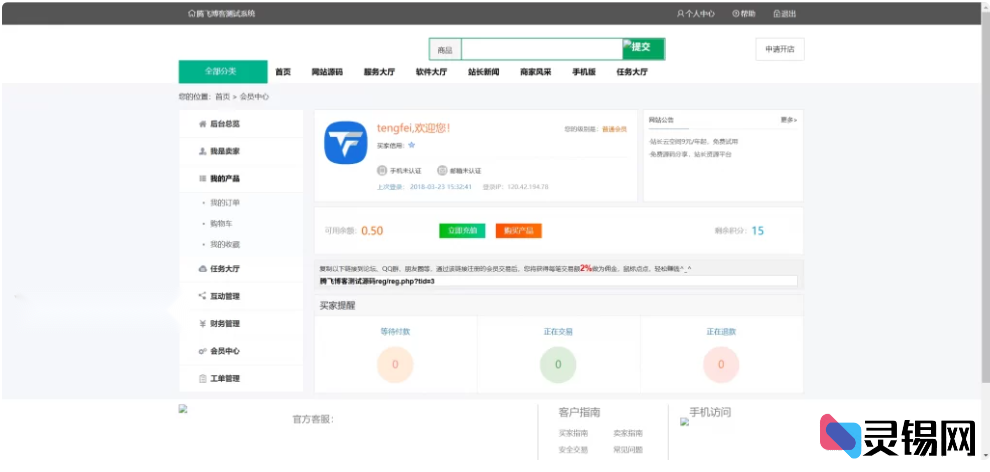Click the 正在退款 link
Viewport: 990px width, 472px height.
pyautogui.click(x=721, y=331)
